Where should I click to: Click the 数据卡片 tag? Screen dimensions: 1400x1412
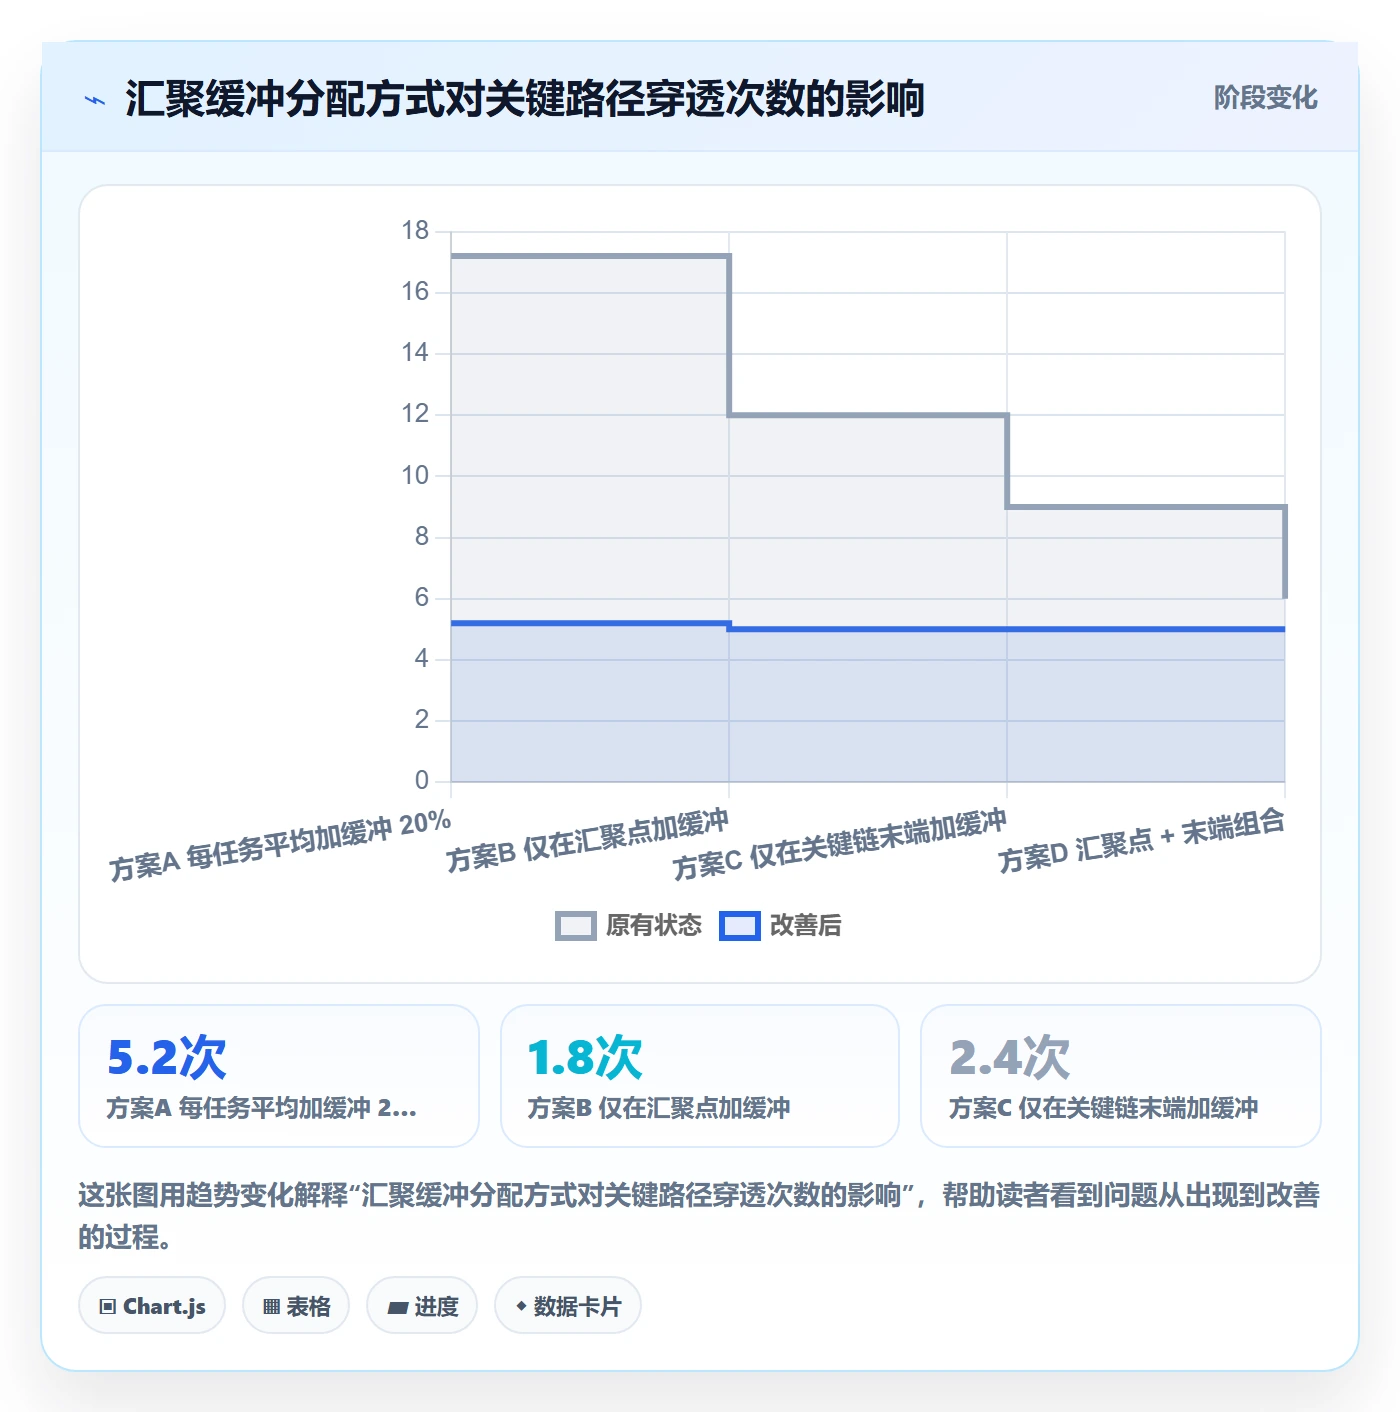(x=568, y=1306)
